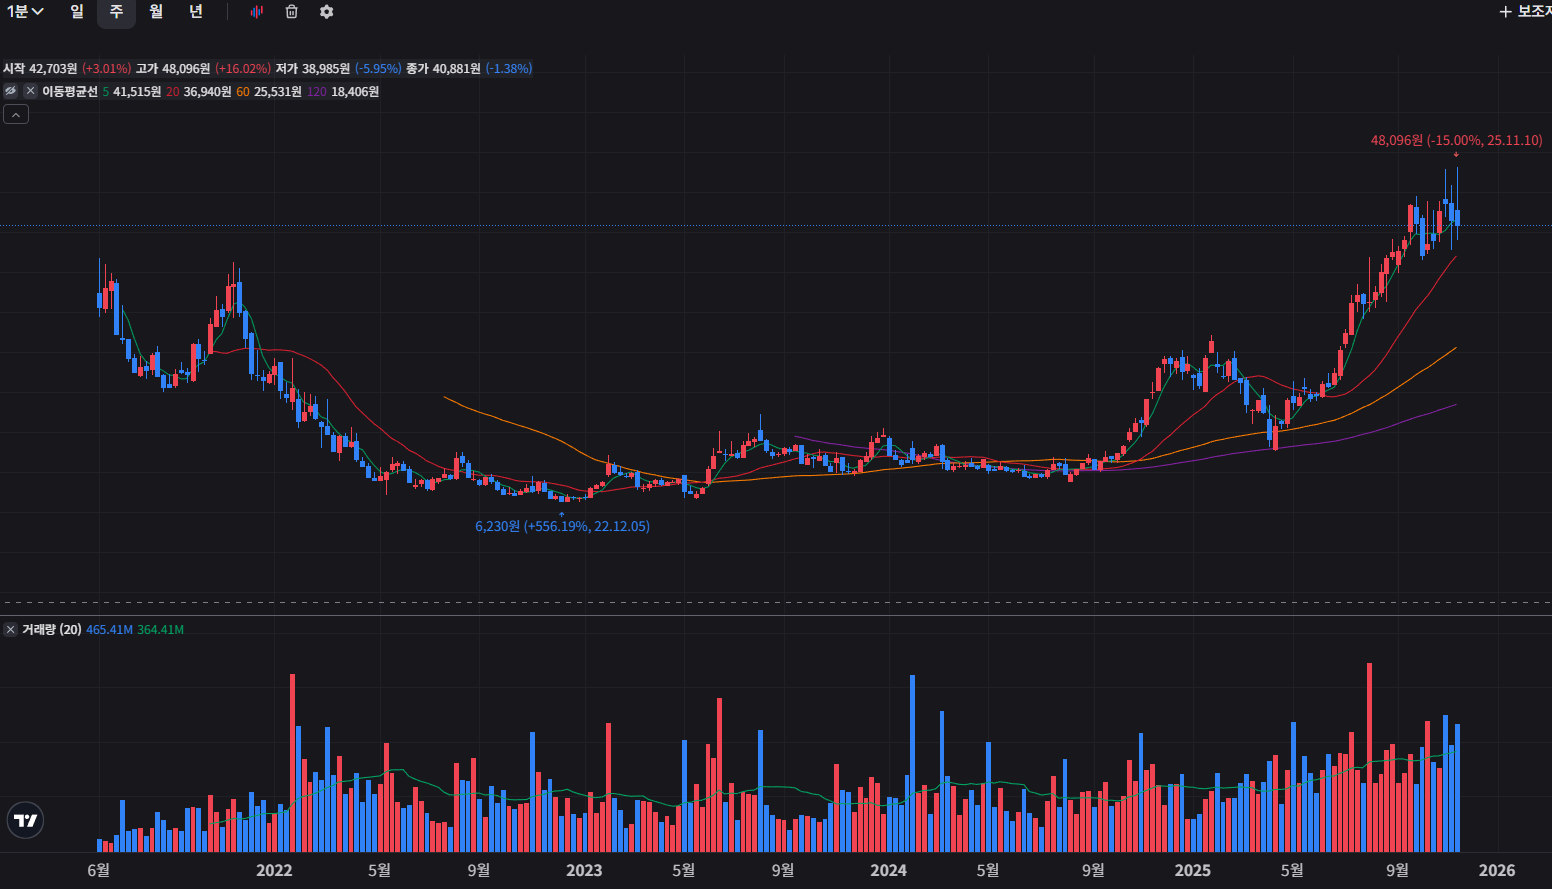Click the 6,230원 low price marker
Image resolution: width=1552 pixels, height=889 pixels.
tap(561, 526)
